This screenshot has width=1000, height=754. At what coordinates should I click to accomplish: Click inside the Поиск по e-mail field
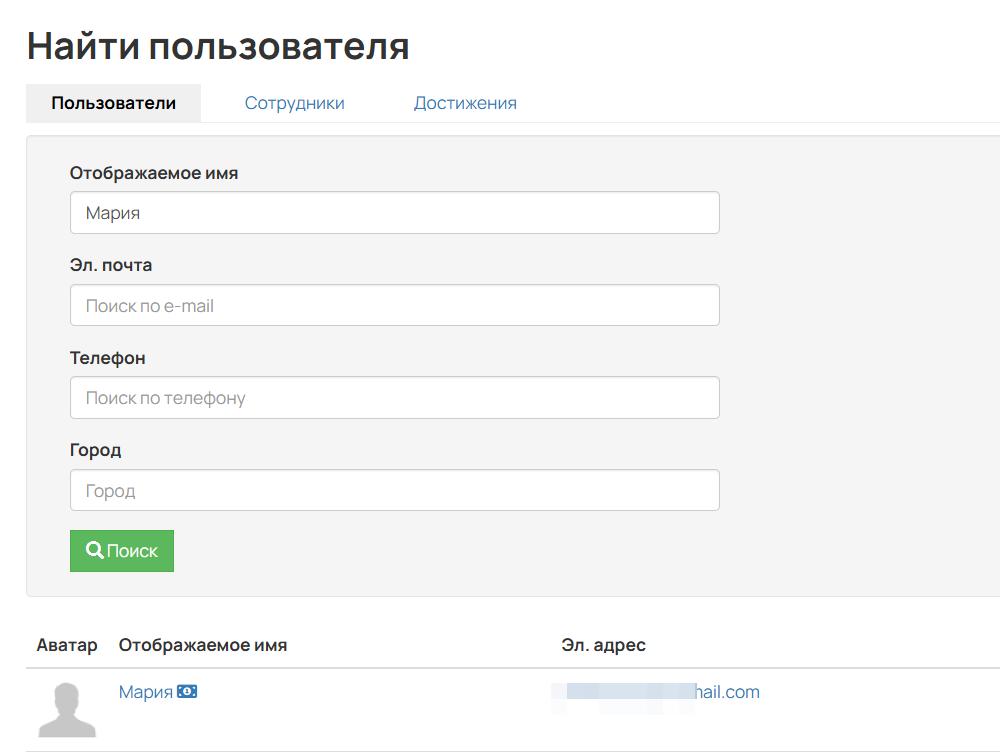click(394, 305)
